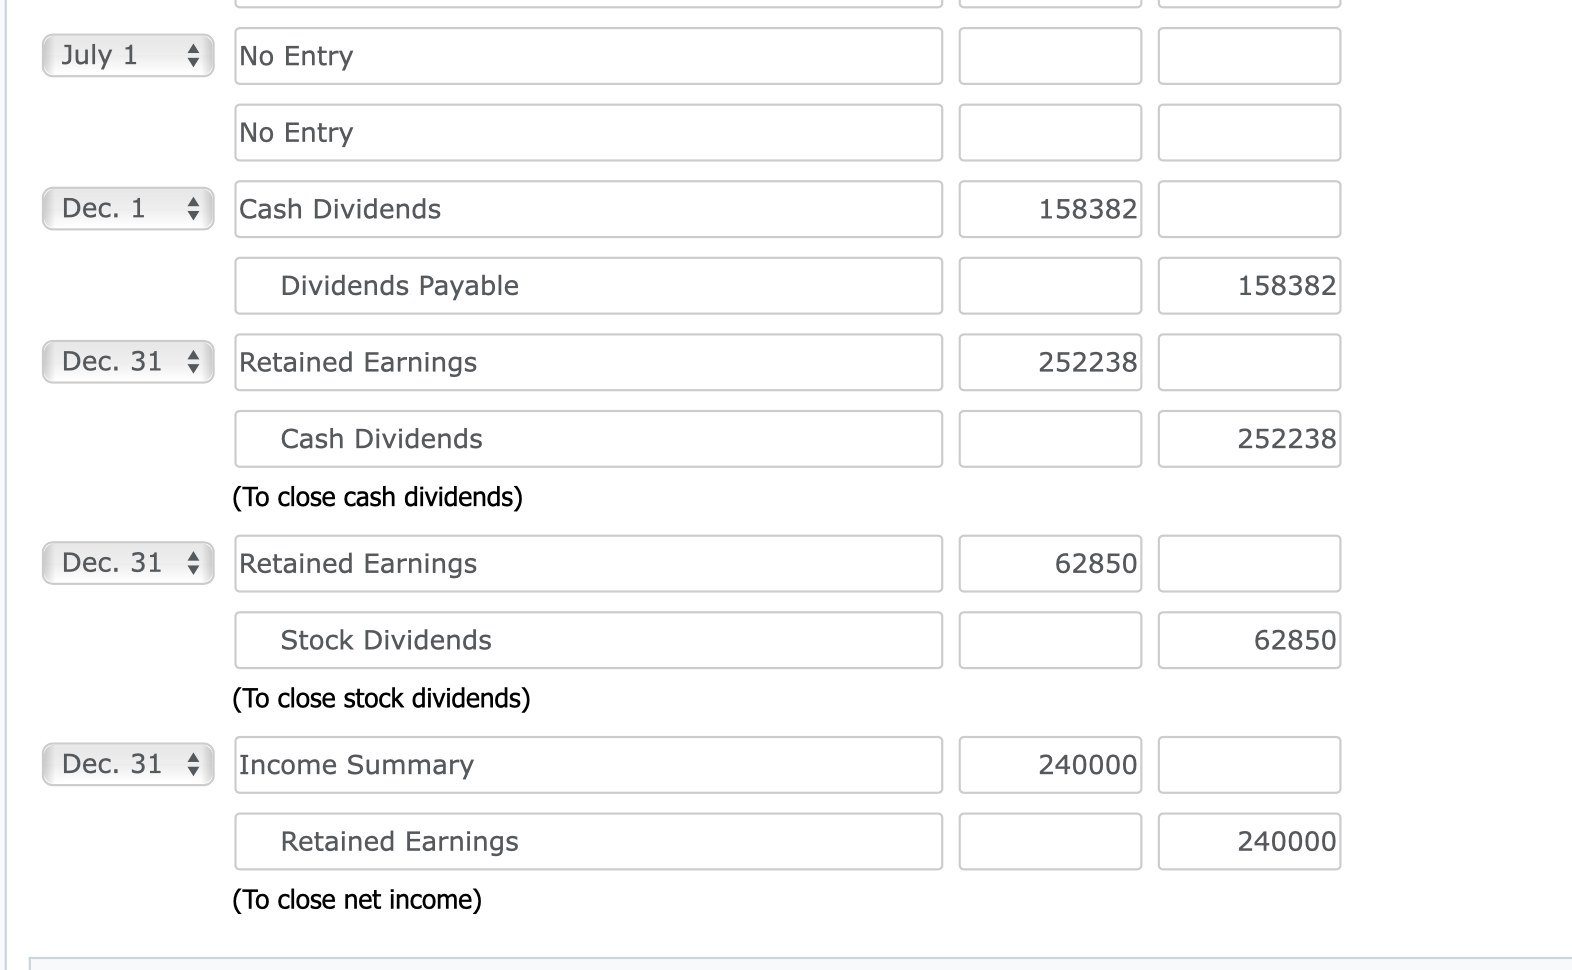Image resolution: width=1572 pixels, height=970 pixels.
Task: Click the stepper arrows beside July 1
Action: pyautogui.click(x=196, y=56)
